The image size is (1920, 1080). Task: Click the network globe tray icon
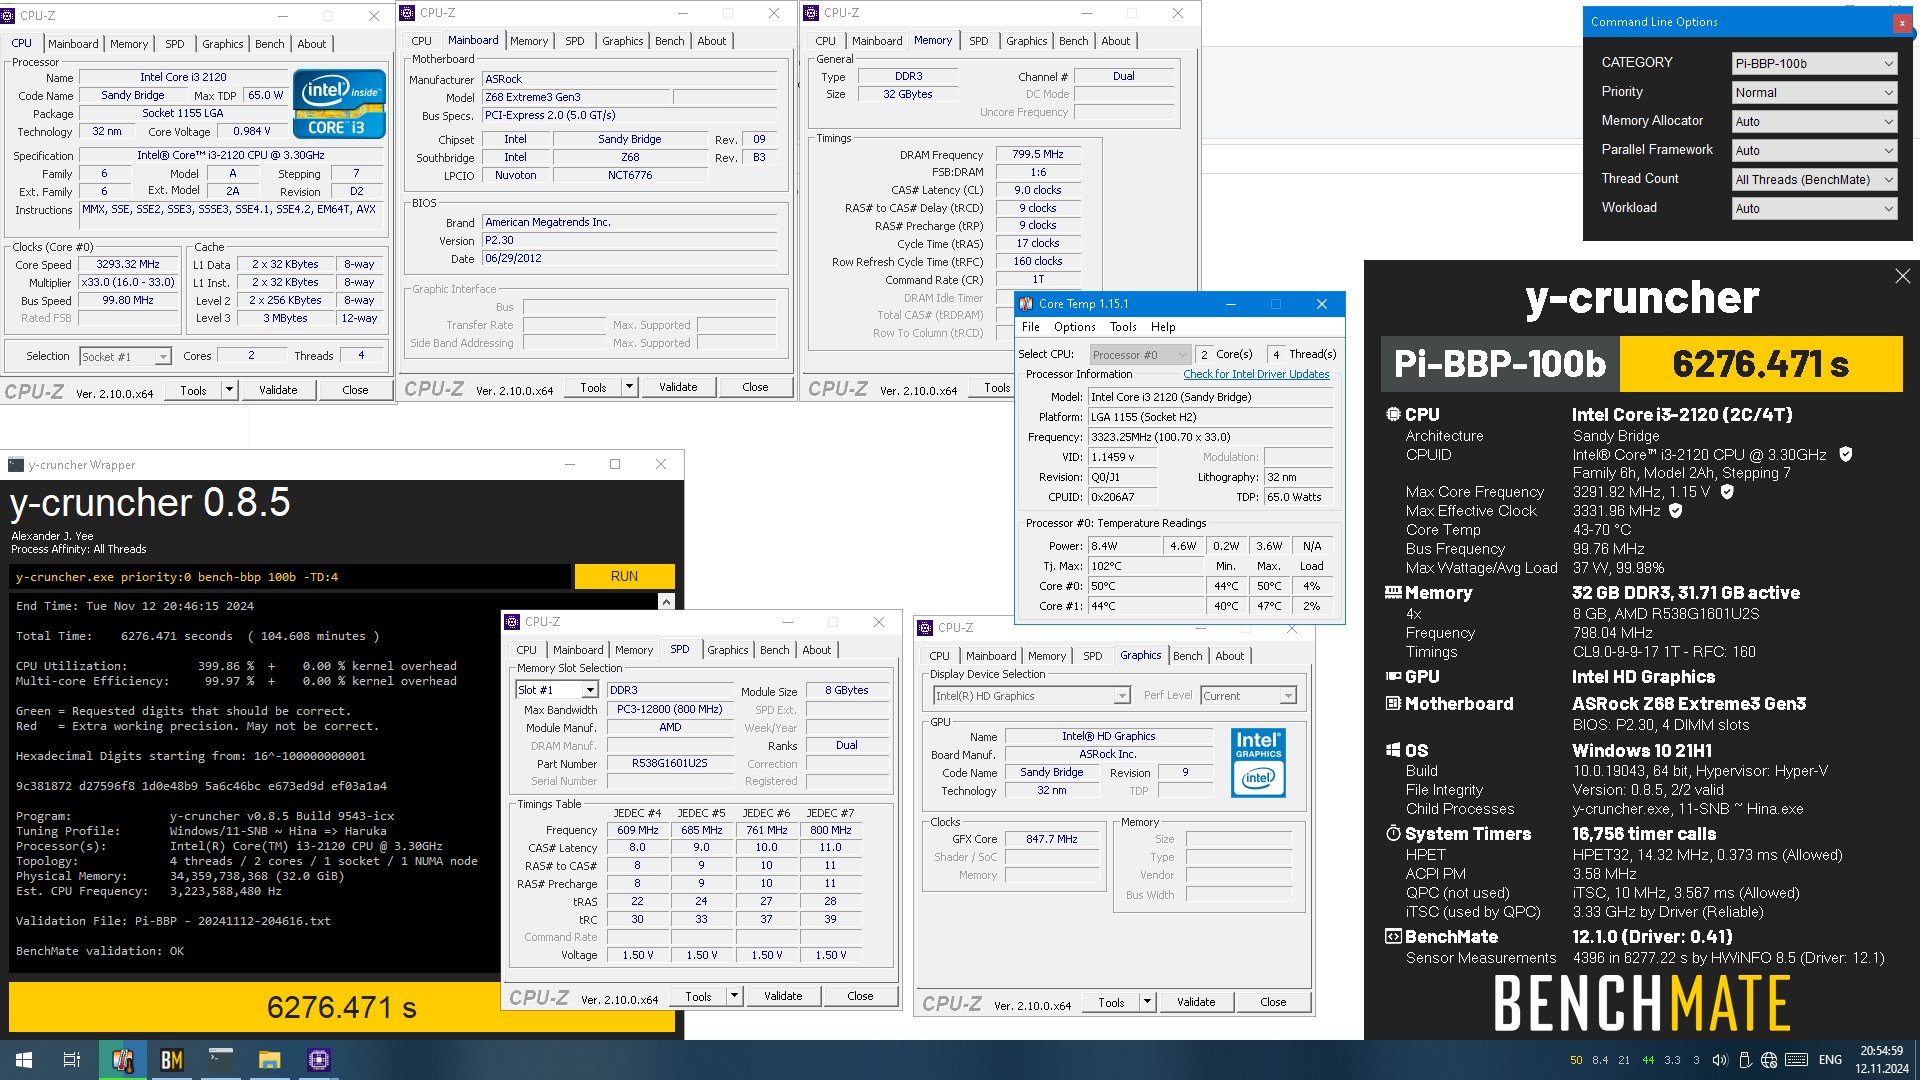(1769, 1060)
